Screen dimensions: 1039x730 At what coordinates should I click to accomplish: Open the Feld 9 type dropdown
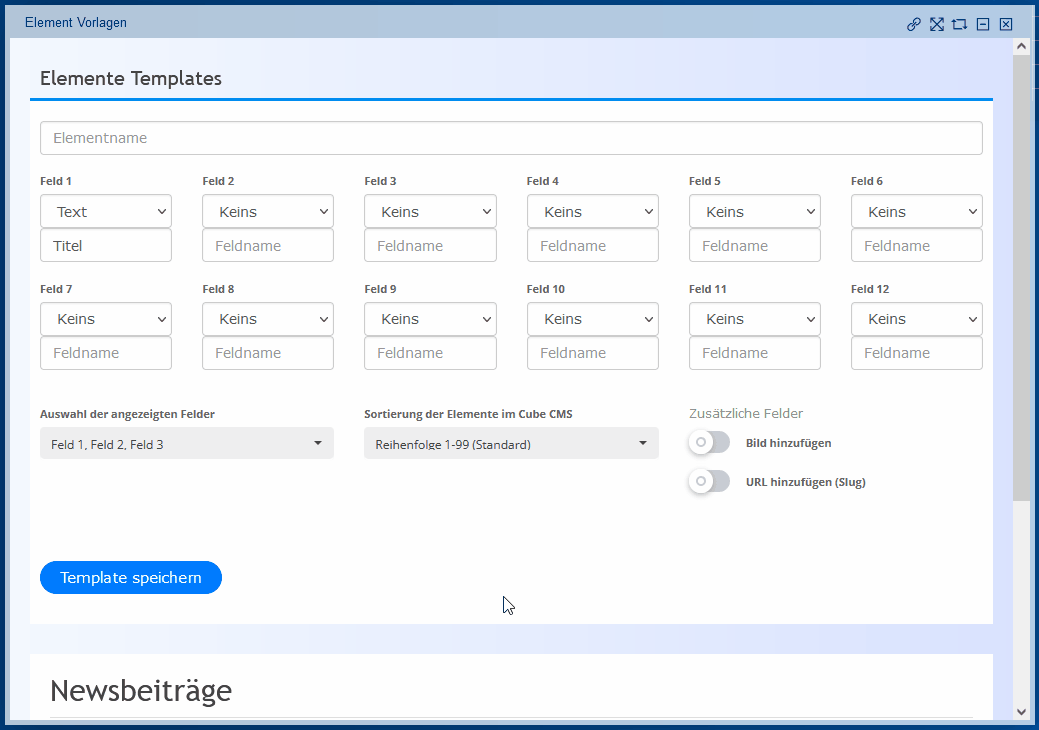click(x=430, y=319)
